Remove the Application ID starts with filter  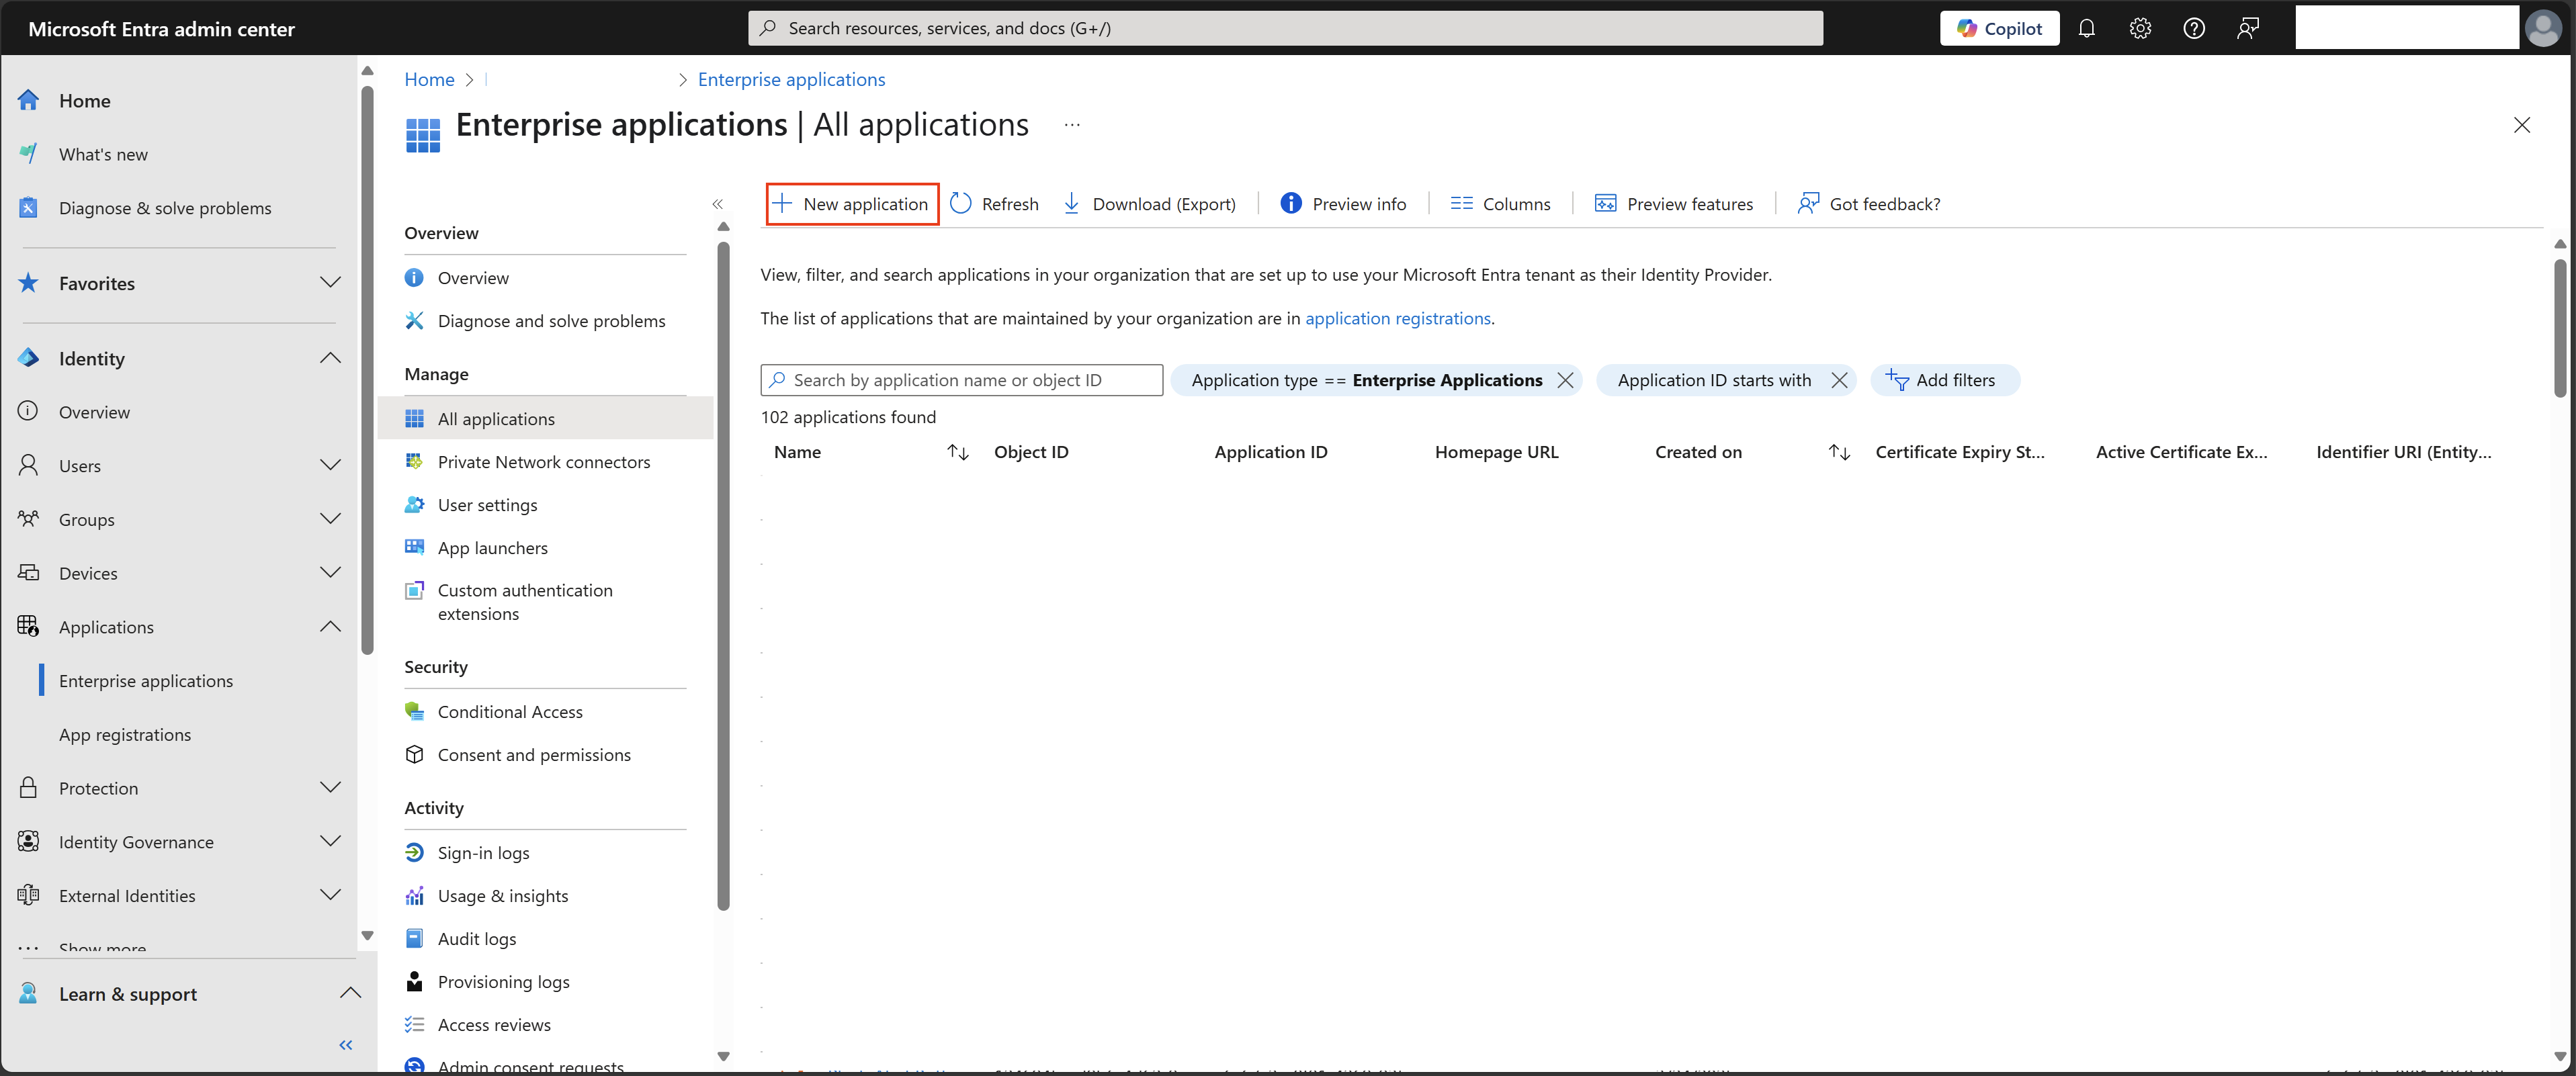1839,380
